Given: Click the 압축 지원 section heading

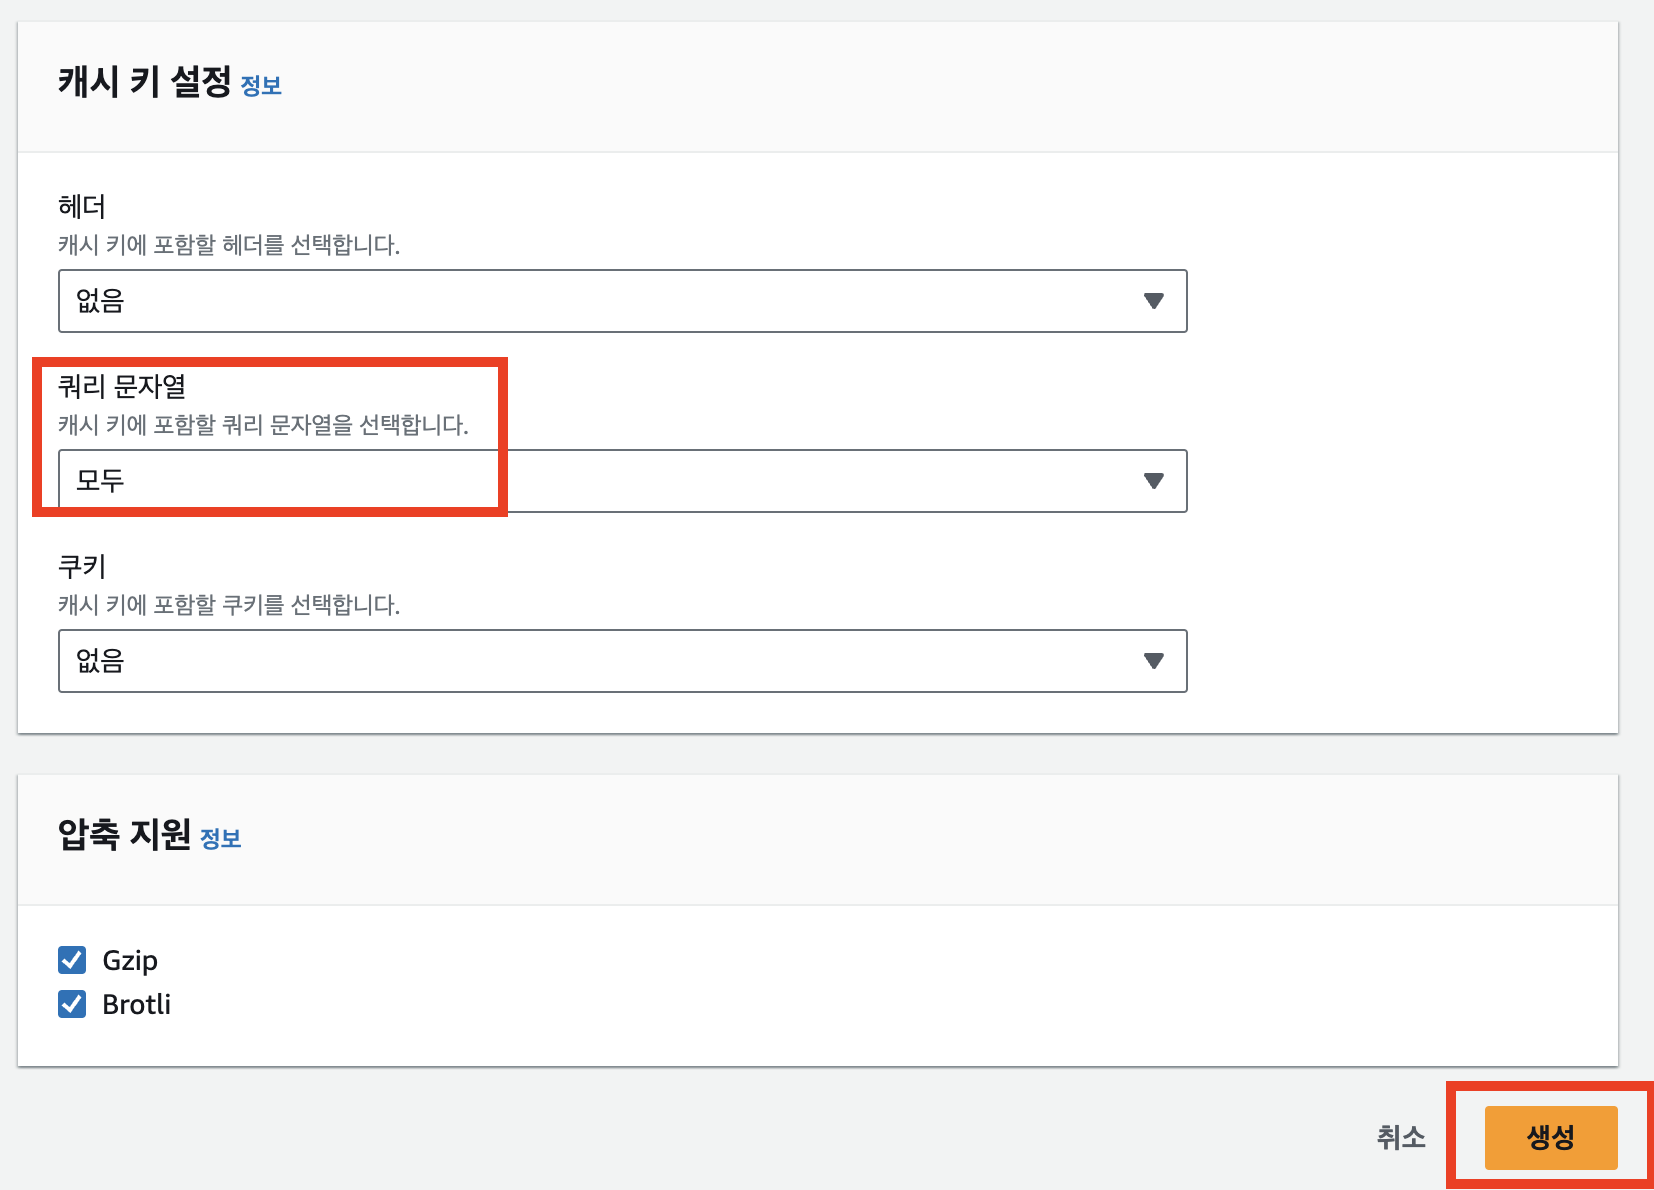Looking at the screenshot, I should click(125, 834).
